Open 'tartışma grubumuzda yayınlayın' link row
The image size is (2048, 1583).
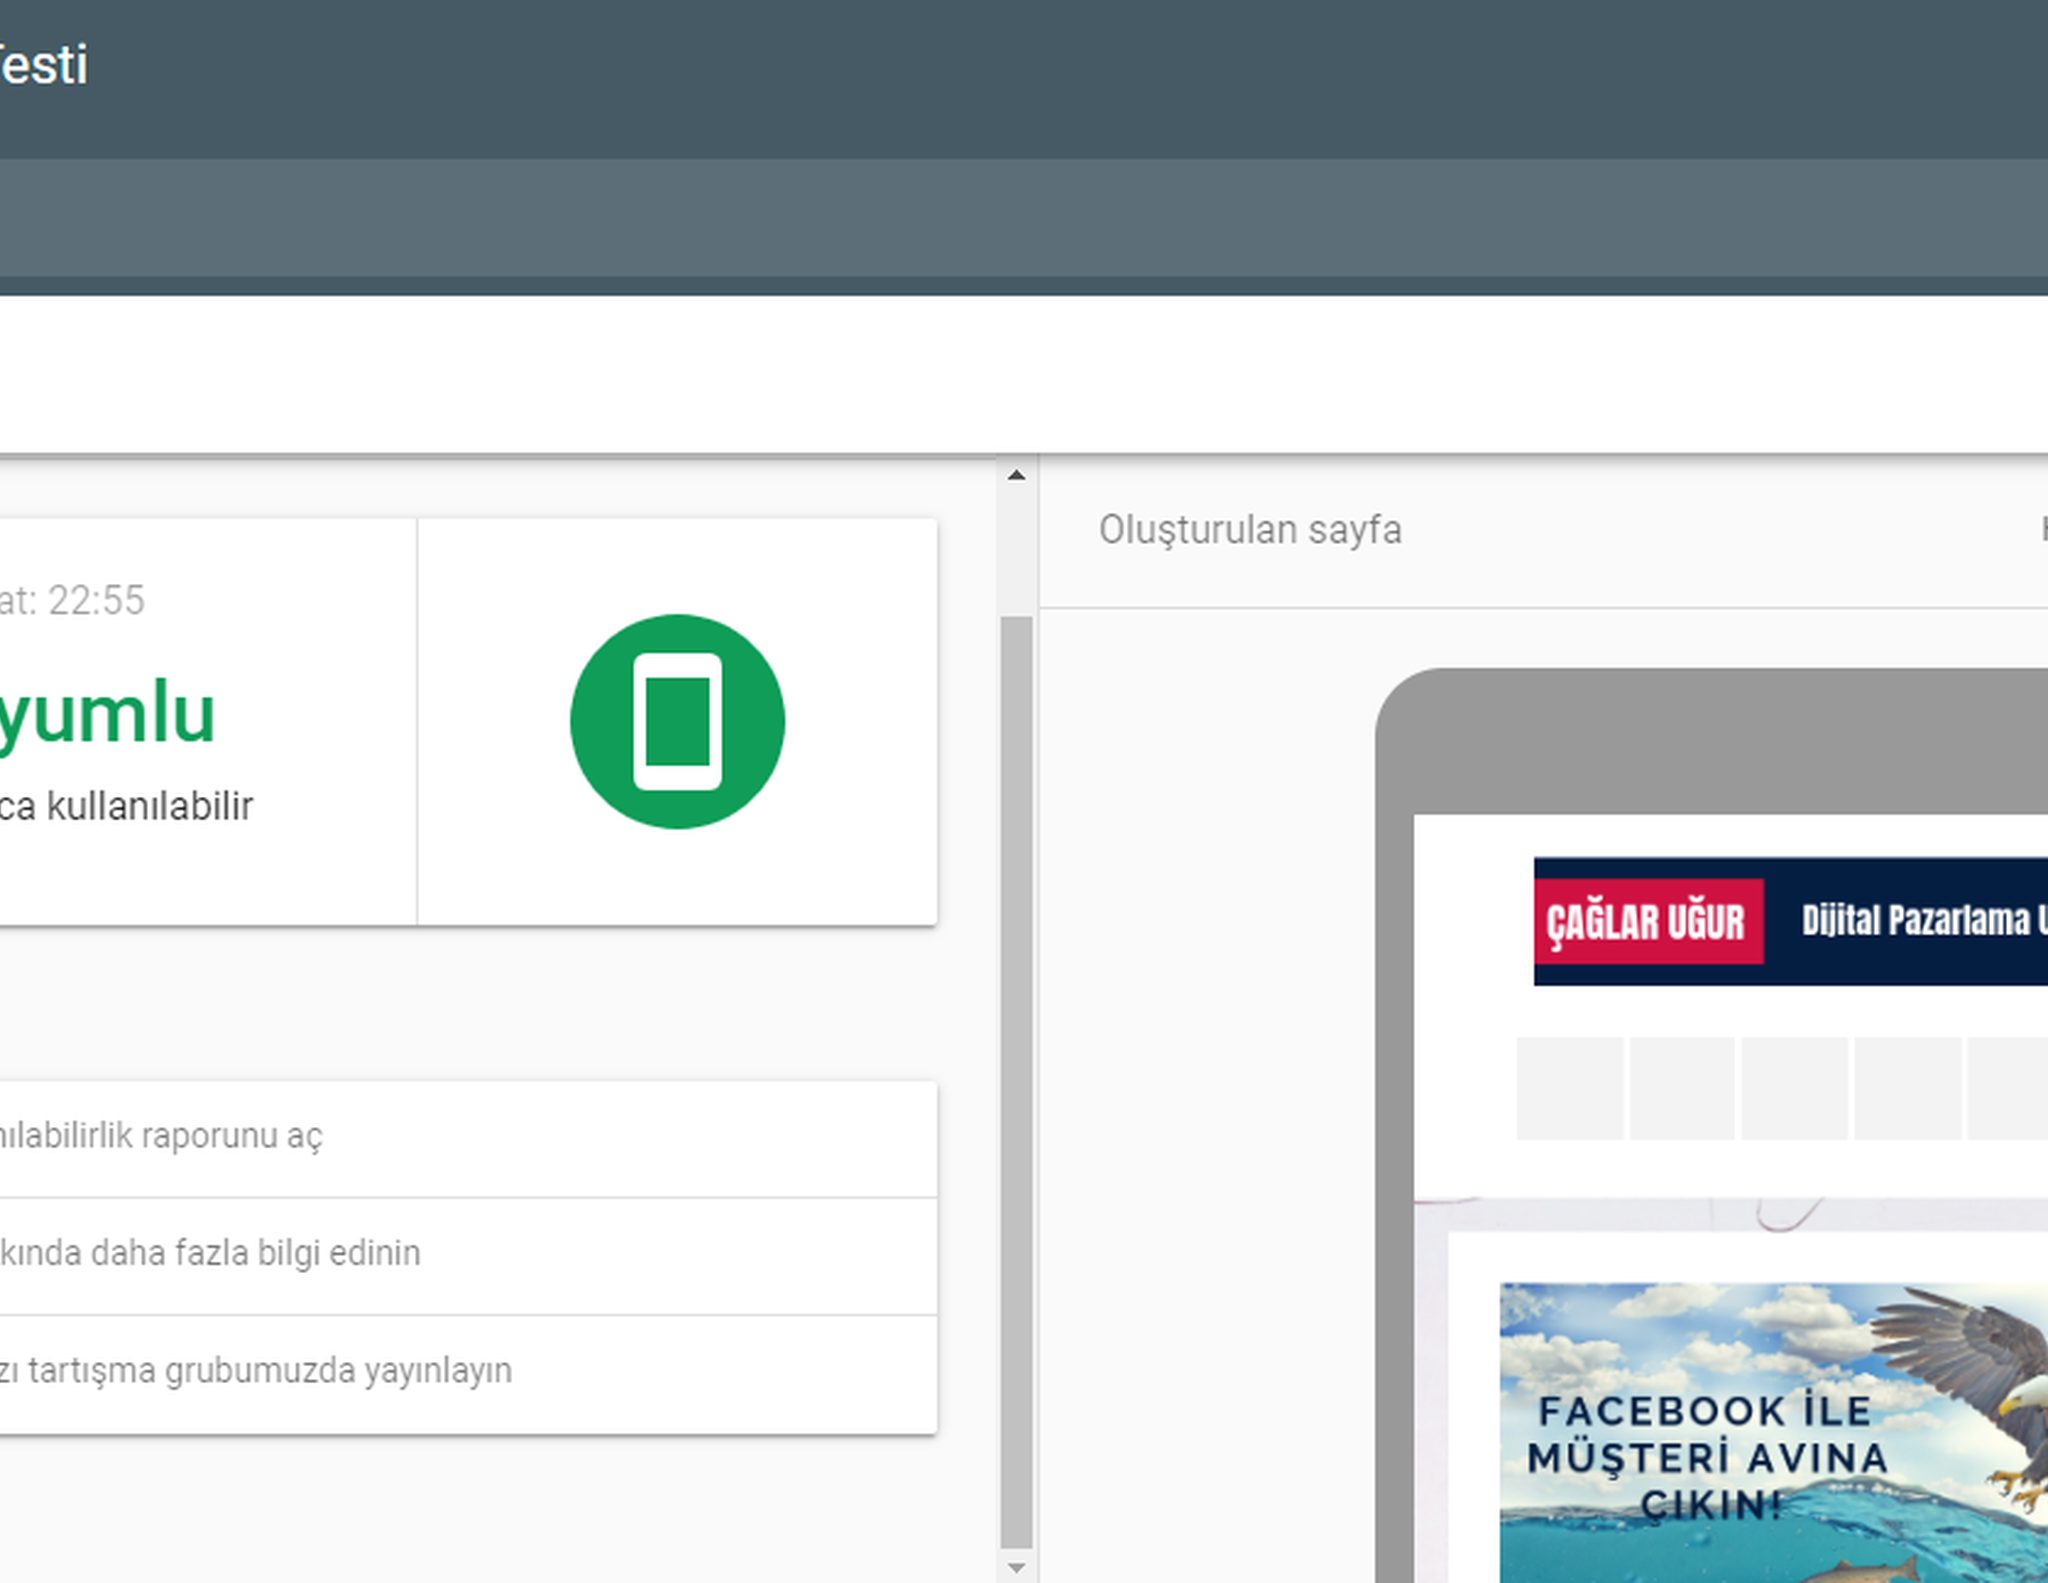coord(468,1374)
